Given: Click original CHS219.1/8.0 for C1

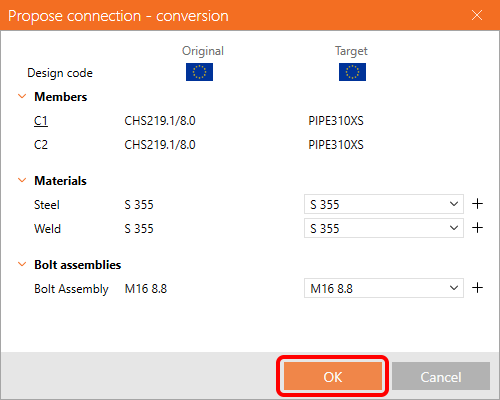Looking at the screenshot, I should [x=160, y=121].
